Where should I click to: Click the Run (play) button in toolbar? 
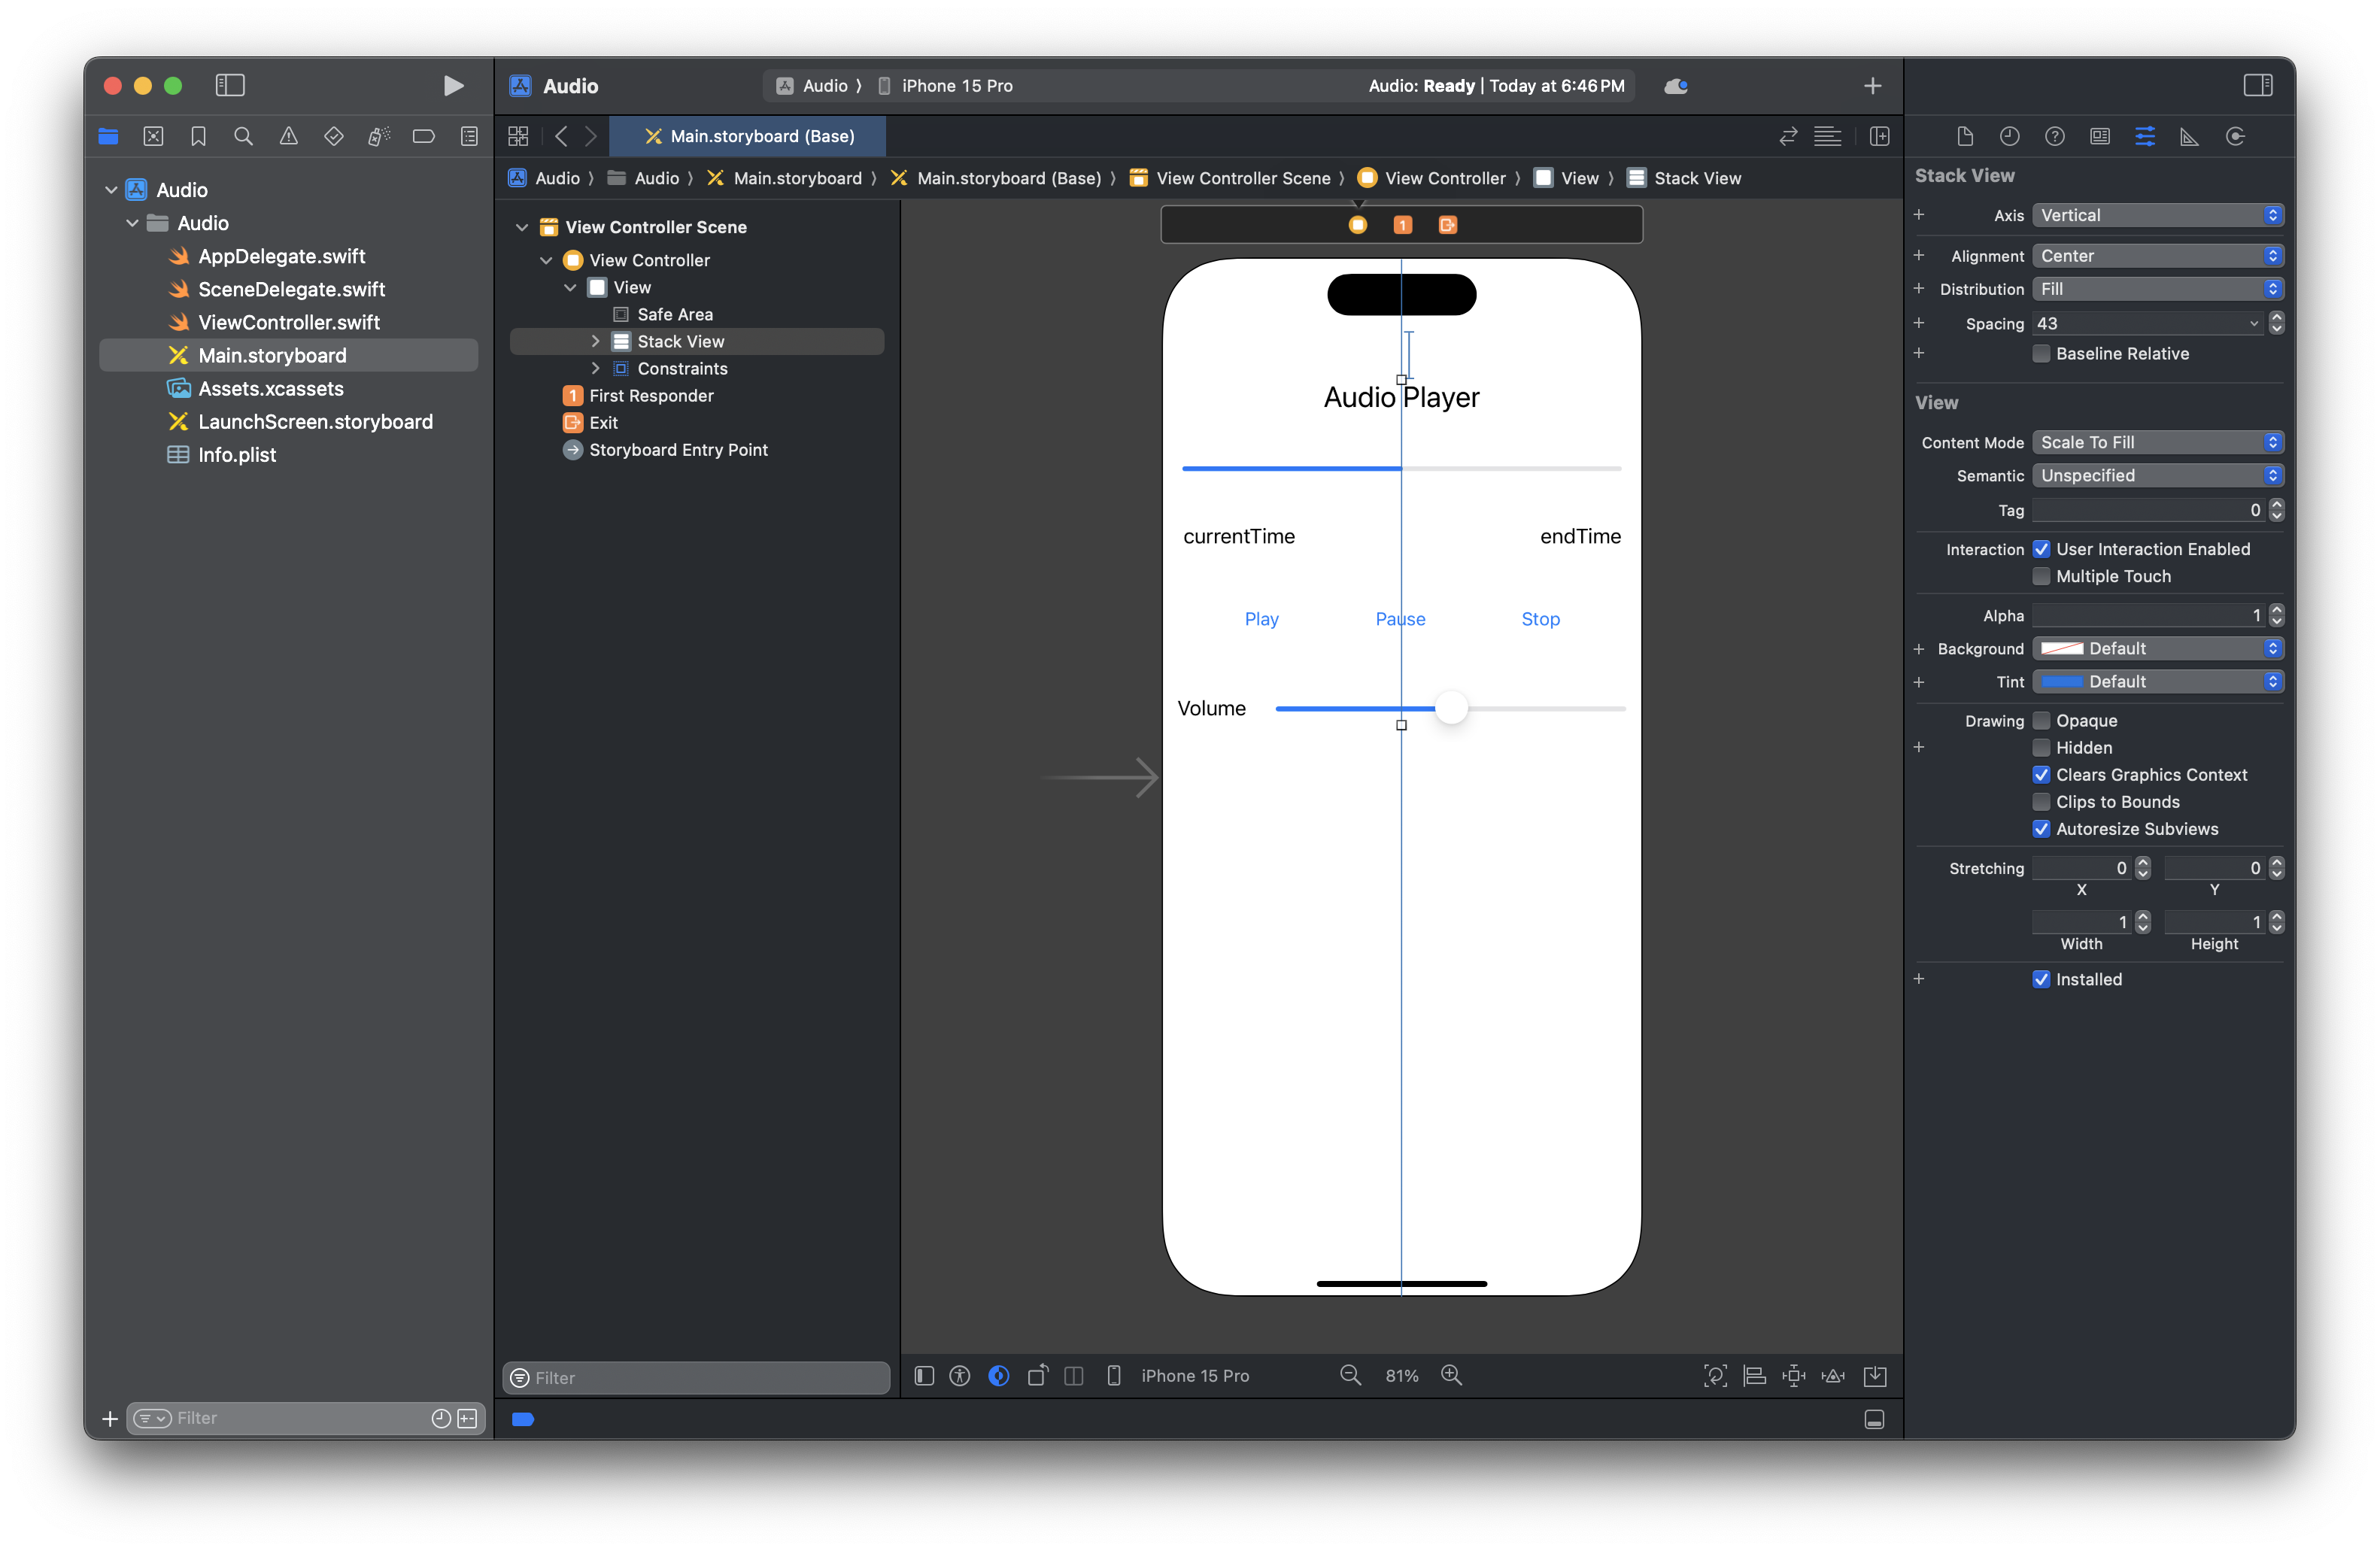click(x=453, y=86)
